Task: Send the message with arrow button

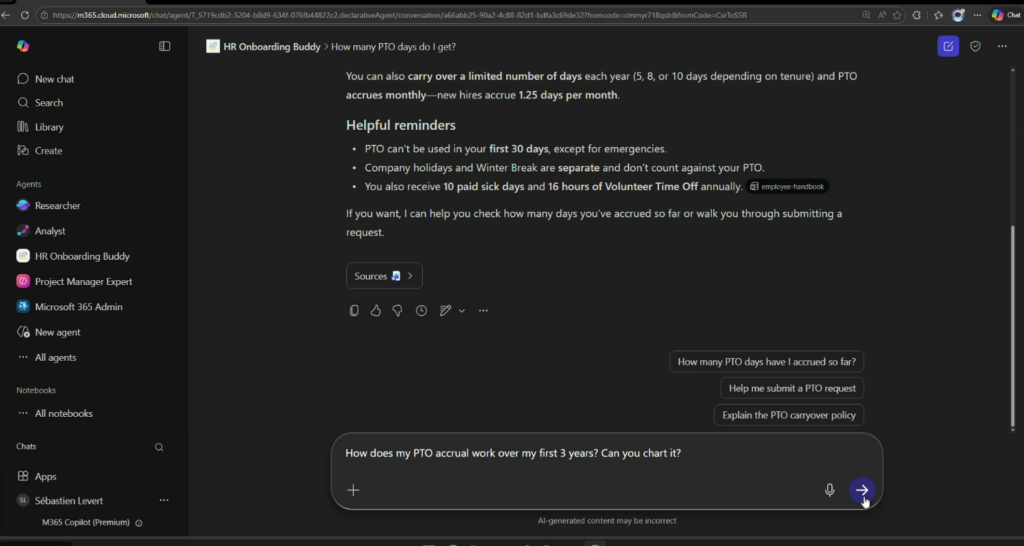Action: (x=862, y=490)
